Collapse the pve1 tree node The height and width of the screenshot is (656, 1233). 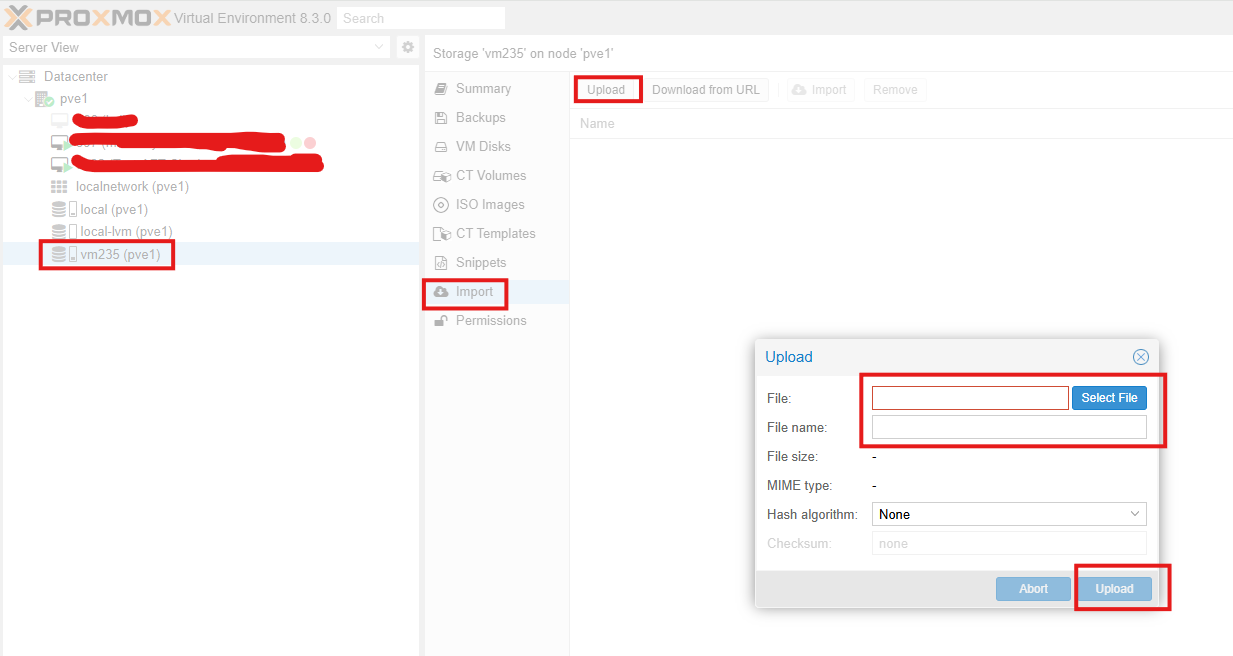tap(28, 99)
